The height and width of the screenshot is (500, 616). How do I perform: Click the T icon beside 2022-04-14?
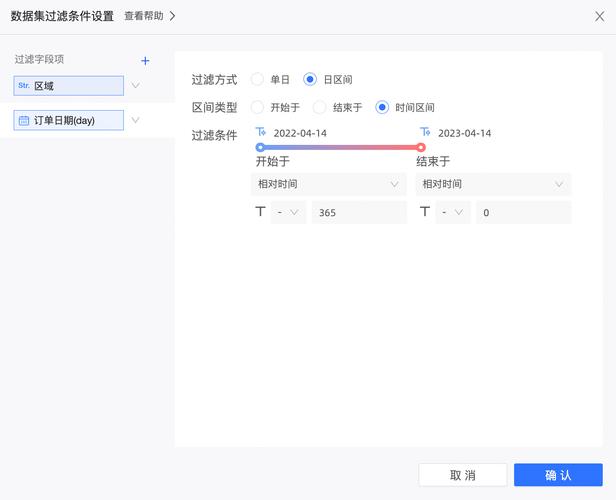click(261, 132)
